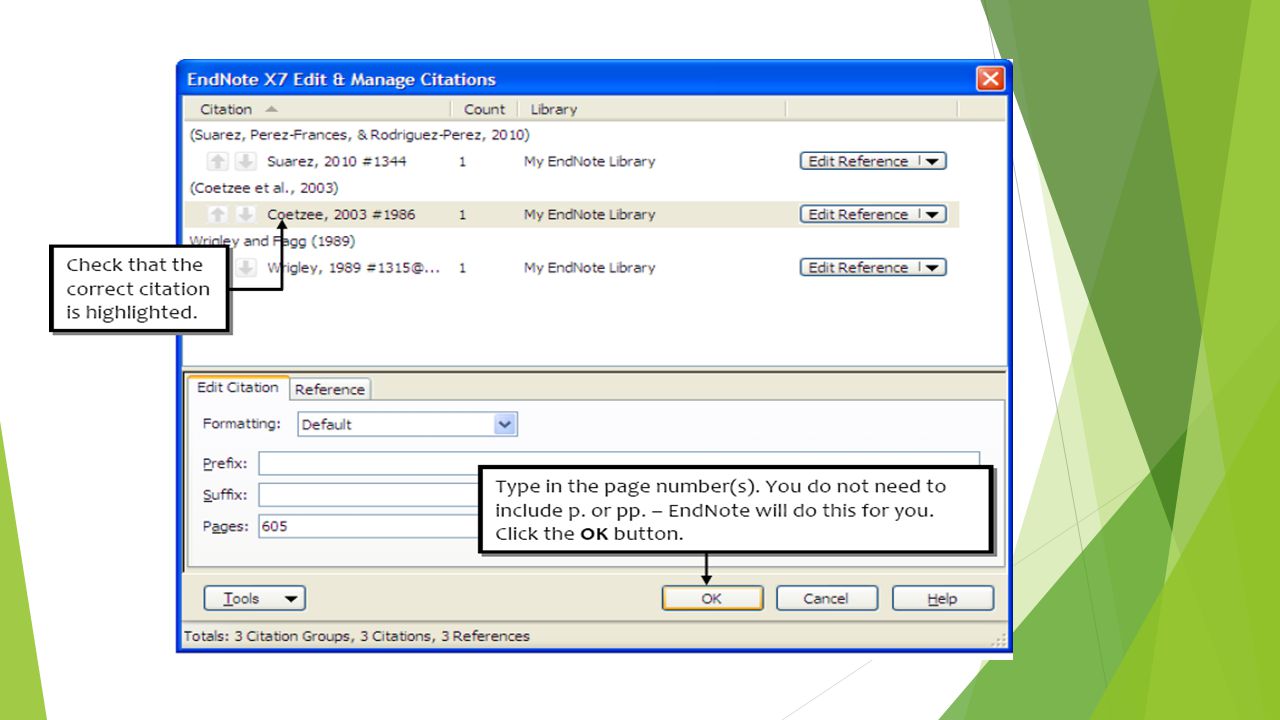Click Edit Reference for Coetzee, 2003
Screen dimensions: 1280x720
(x=858, y=214)
